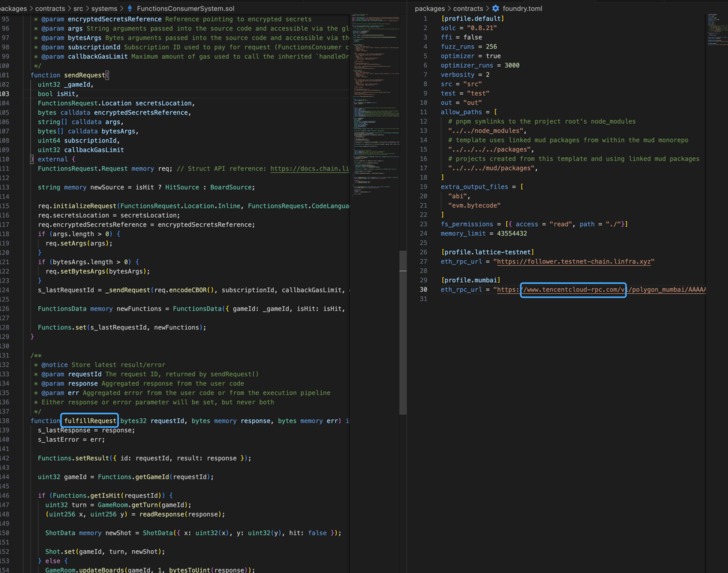
Task: Click the 'fuzz_runs = 256' setting
Action: pos(468,46)
